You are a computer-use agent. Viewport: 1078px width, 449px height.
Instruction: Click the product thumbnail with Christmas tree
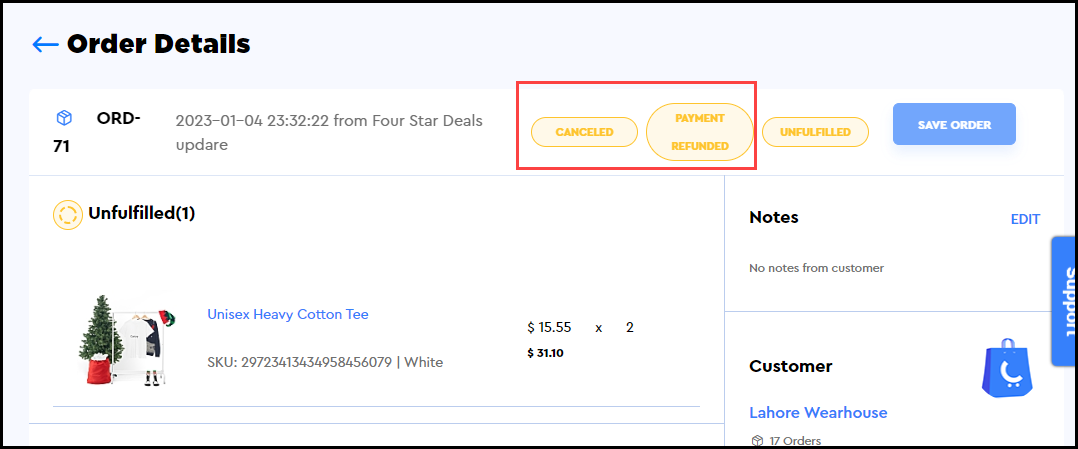[125, 342]
